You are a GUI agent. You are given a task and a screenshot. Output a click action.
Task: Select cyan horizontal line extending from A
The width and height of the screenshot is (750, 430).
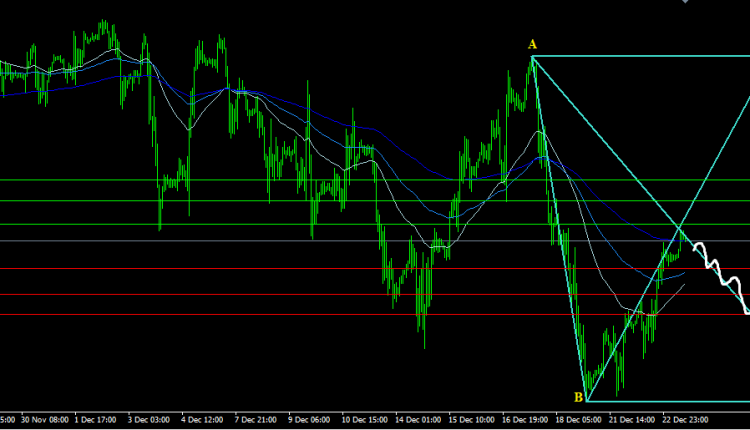tap(640, 57)
